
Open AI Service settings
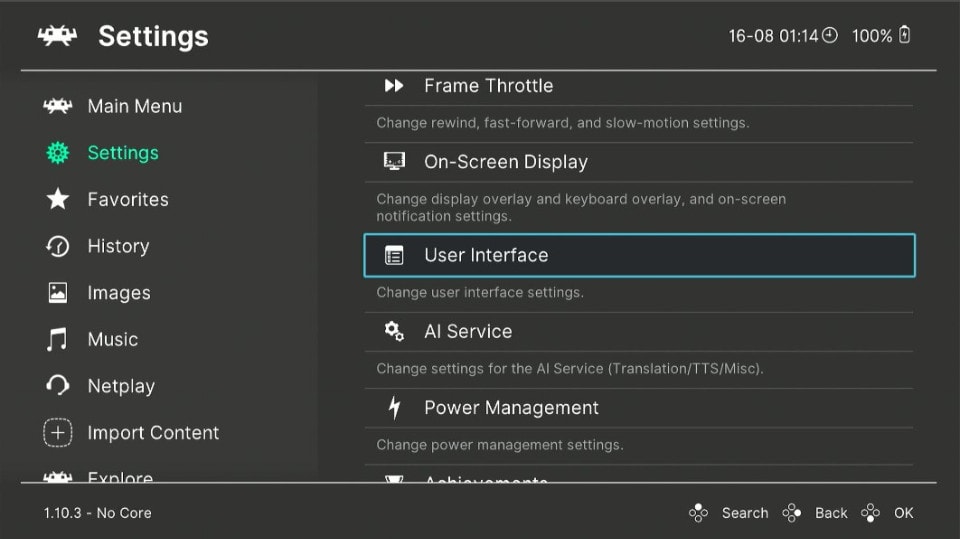tap(639, 331)
